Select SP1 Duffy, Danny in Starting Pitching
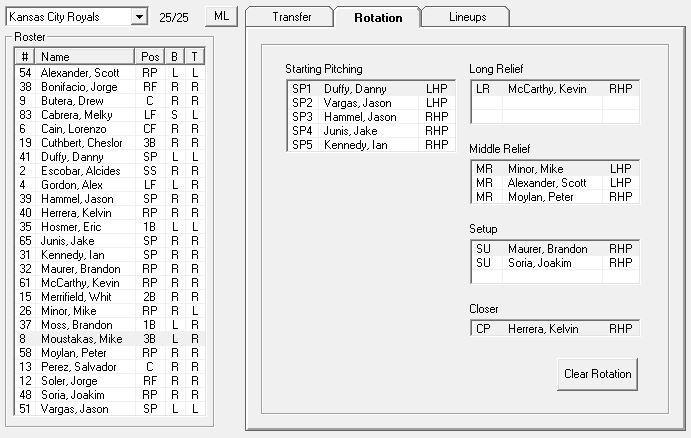The height and width of the screenshot is (438, 691). pos(371,89)
